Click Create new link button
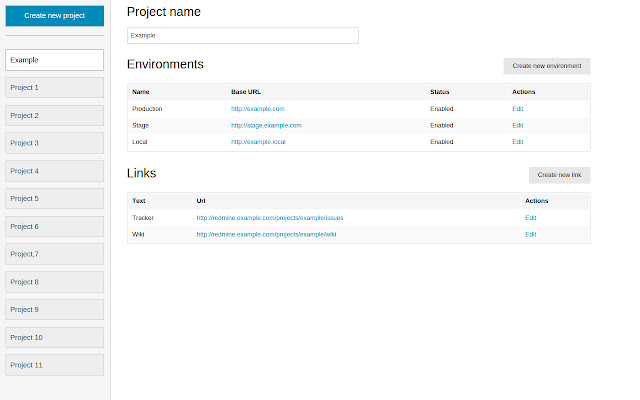Viewport: 640px width, 400px height. (560, 175)
